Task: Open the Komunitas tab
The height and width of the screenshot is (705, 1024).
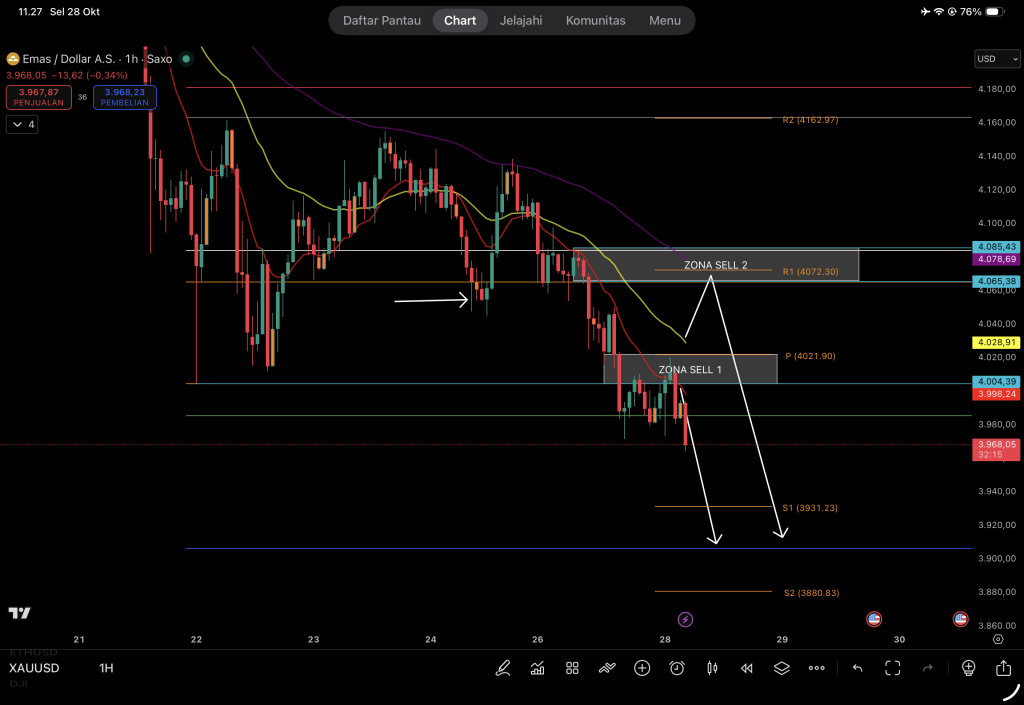Action: [x=595, y=20]
